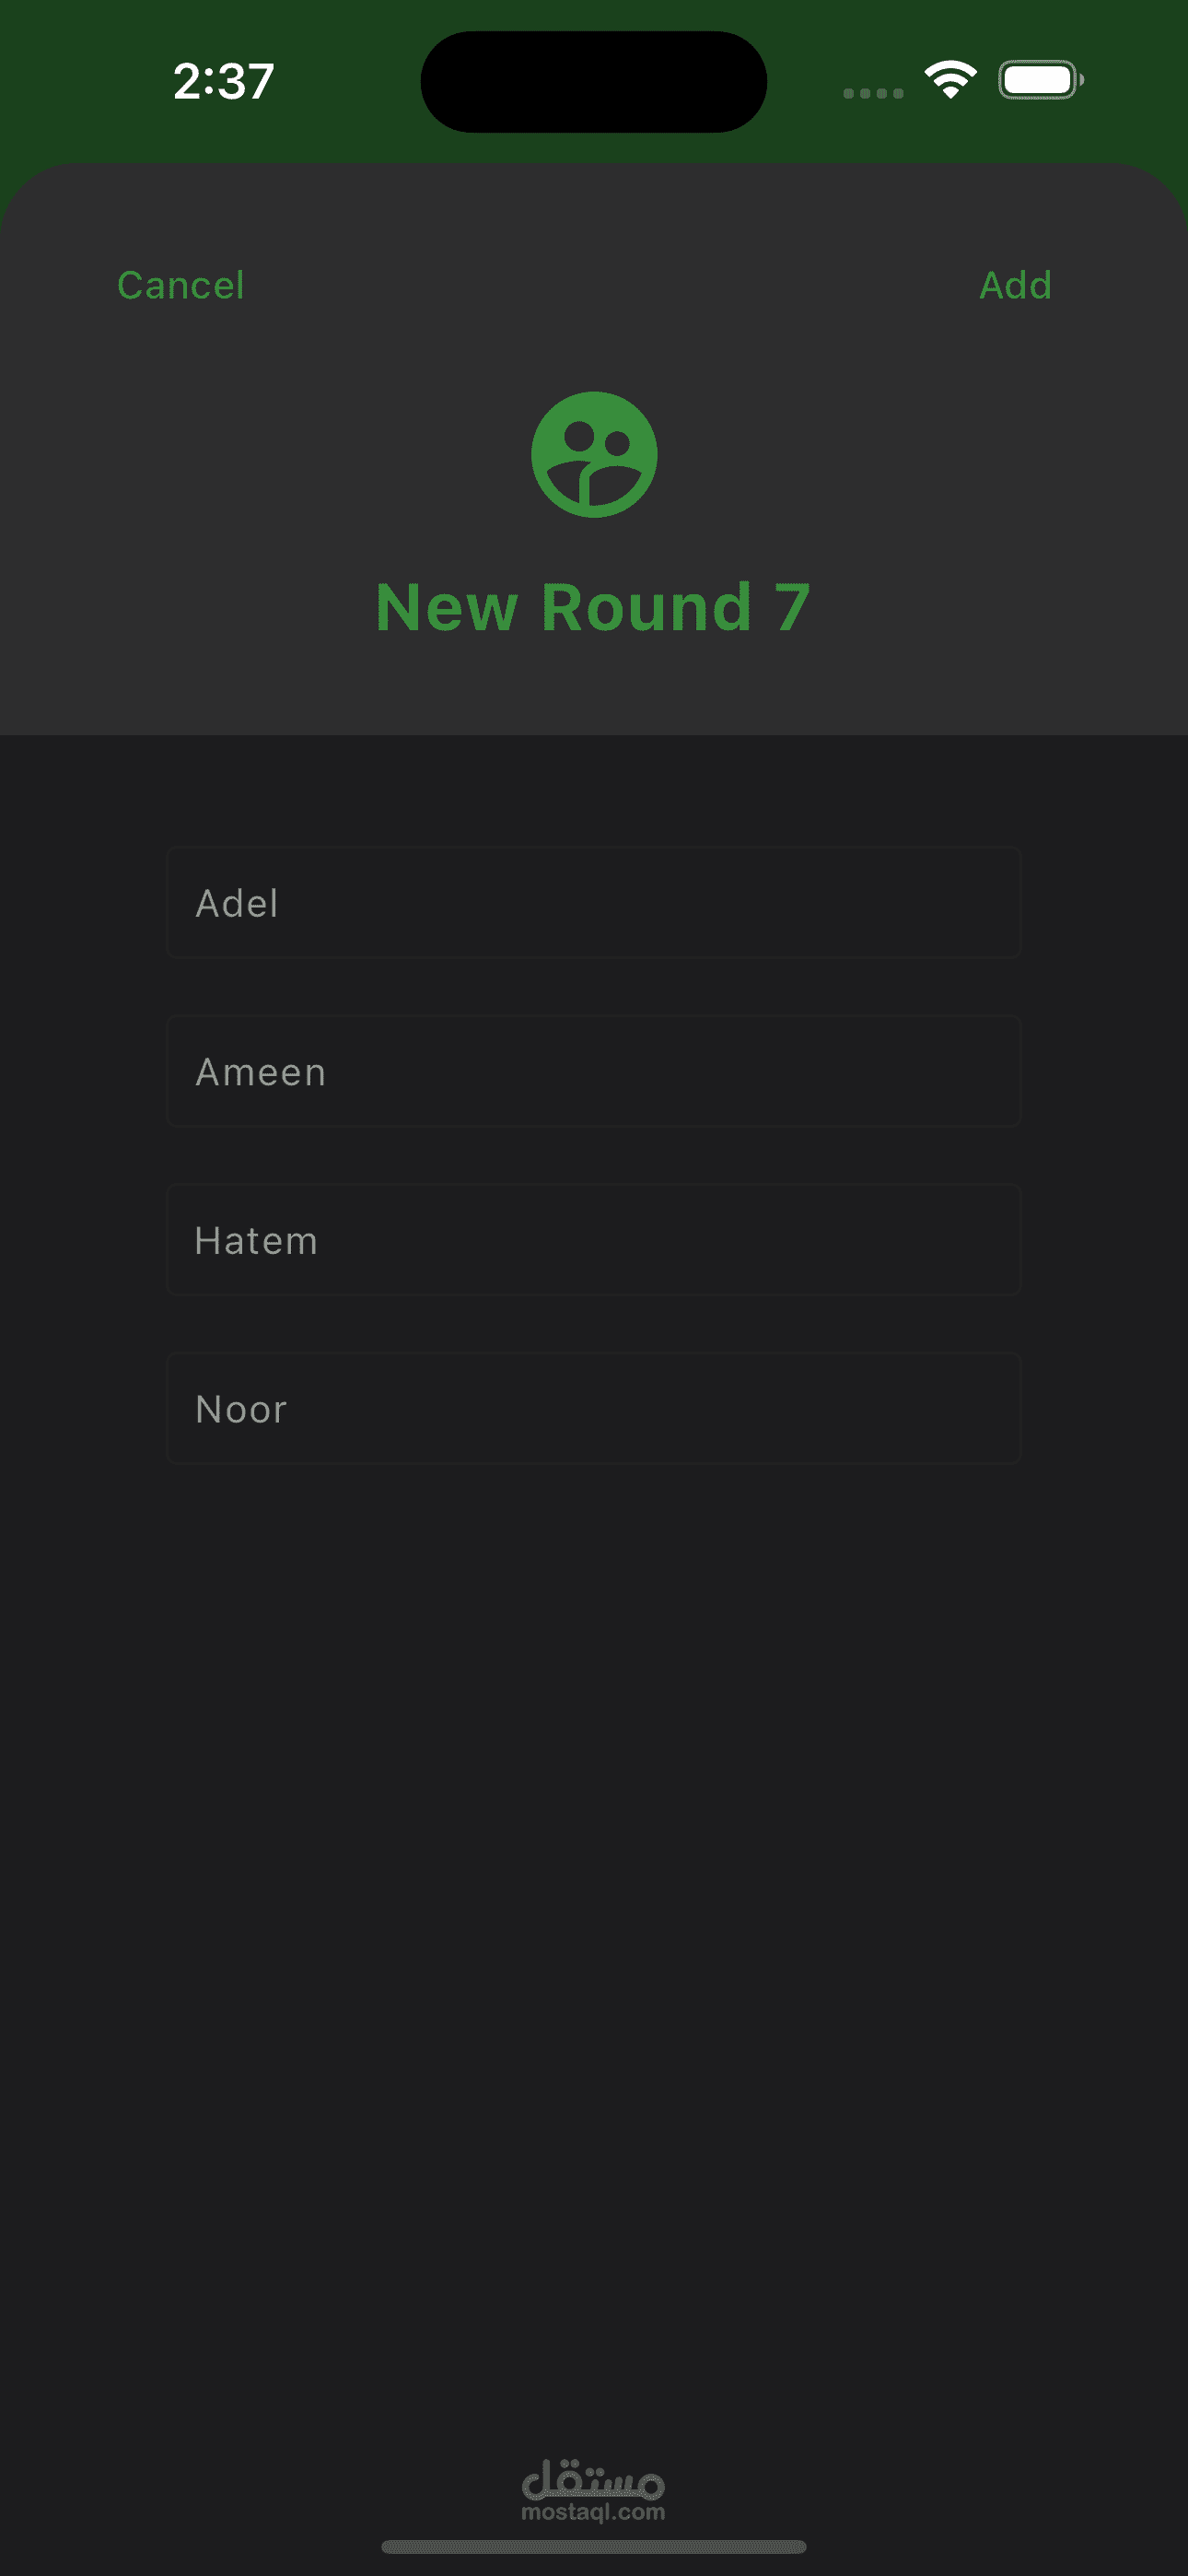The width and height of the screenshot is (1188, 2576).
Task: Tap the Arabic mostaql watermark logo
Action: (593, 2477)
